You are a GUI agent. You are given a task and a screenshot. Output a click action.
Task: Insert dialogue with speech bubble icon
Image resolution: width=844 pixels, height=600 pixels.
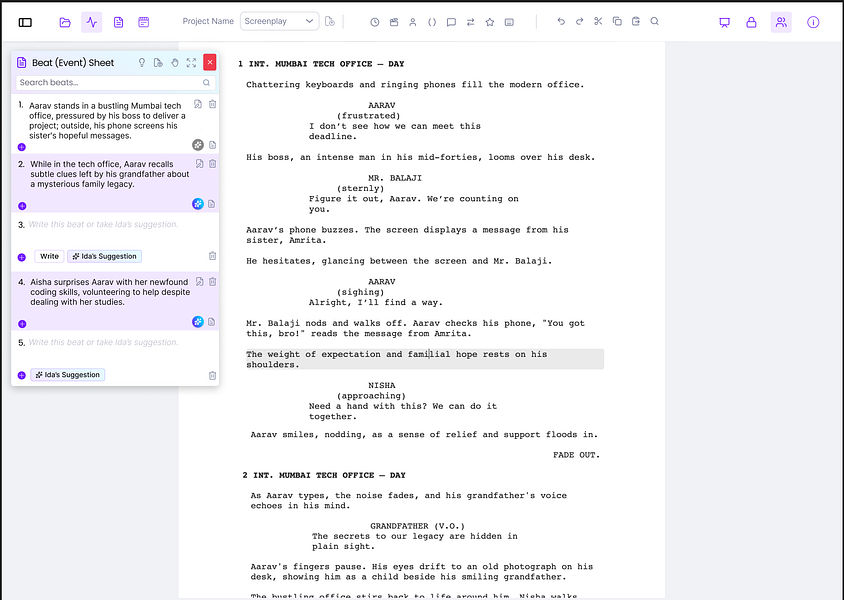click(x=451, y=22)
